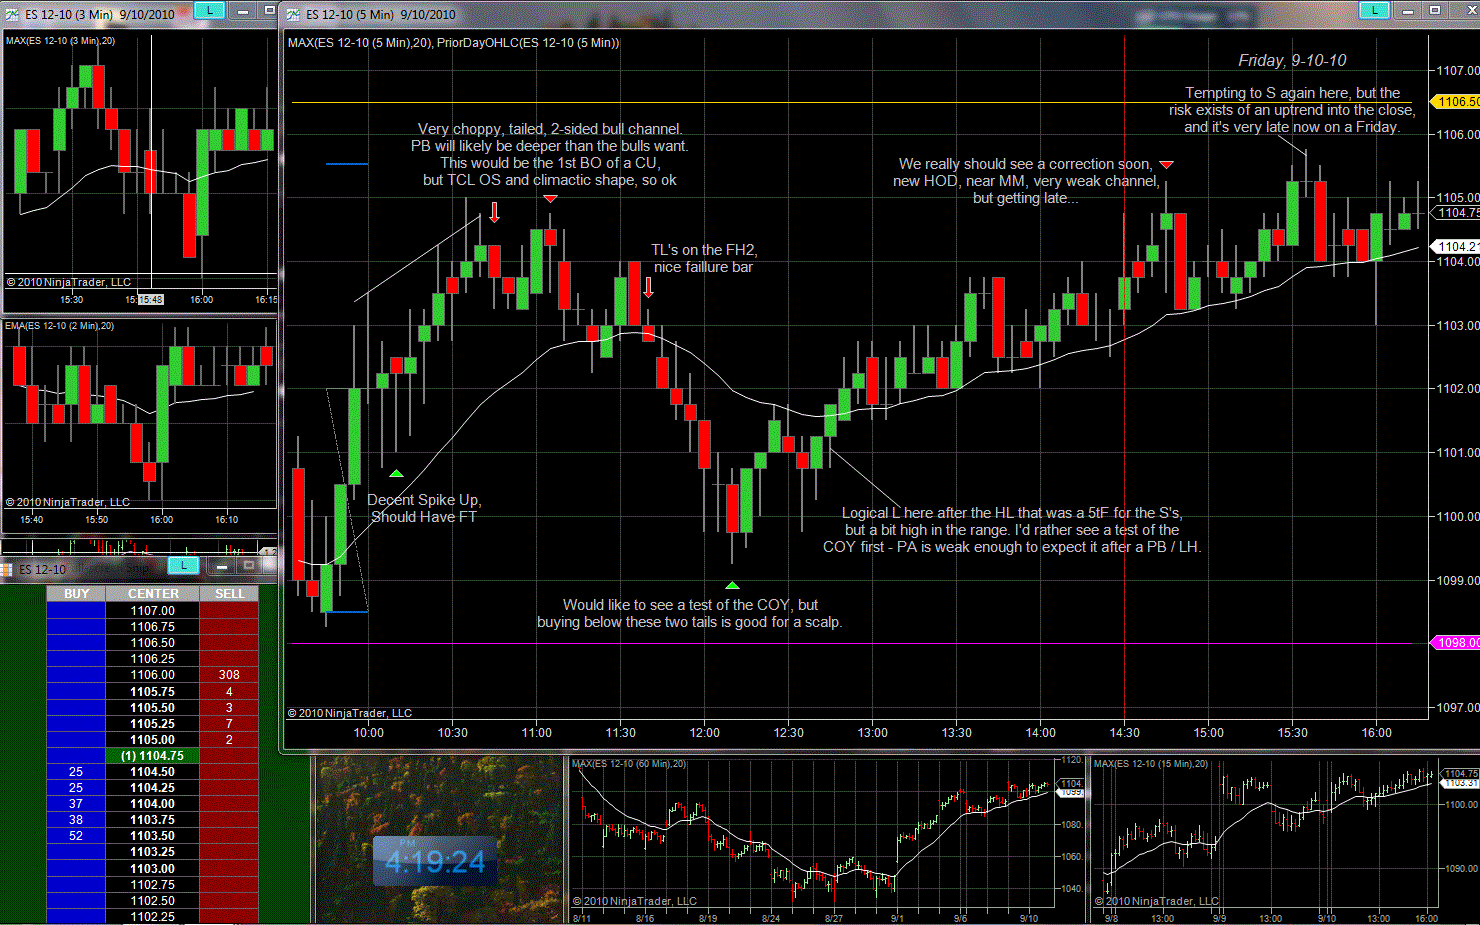The width and height of the screenshot is (1480, 925).
Task: Click the SuperDOM grid icon beside ES 12-10
Action: 7,569
